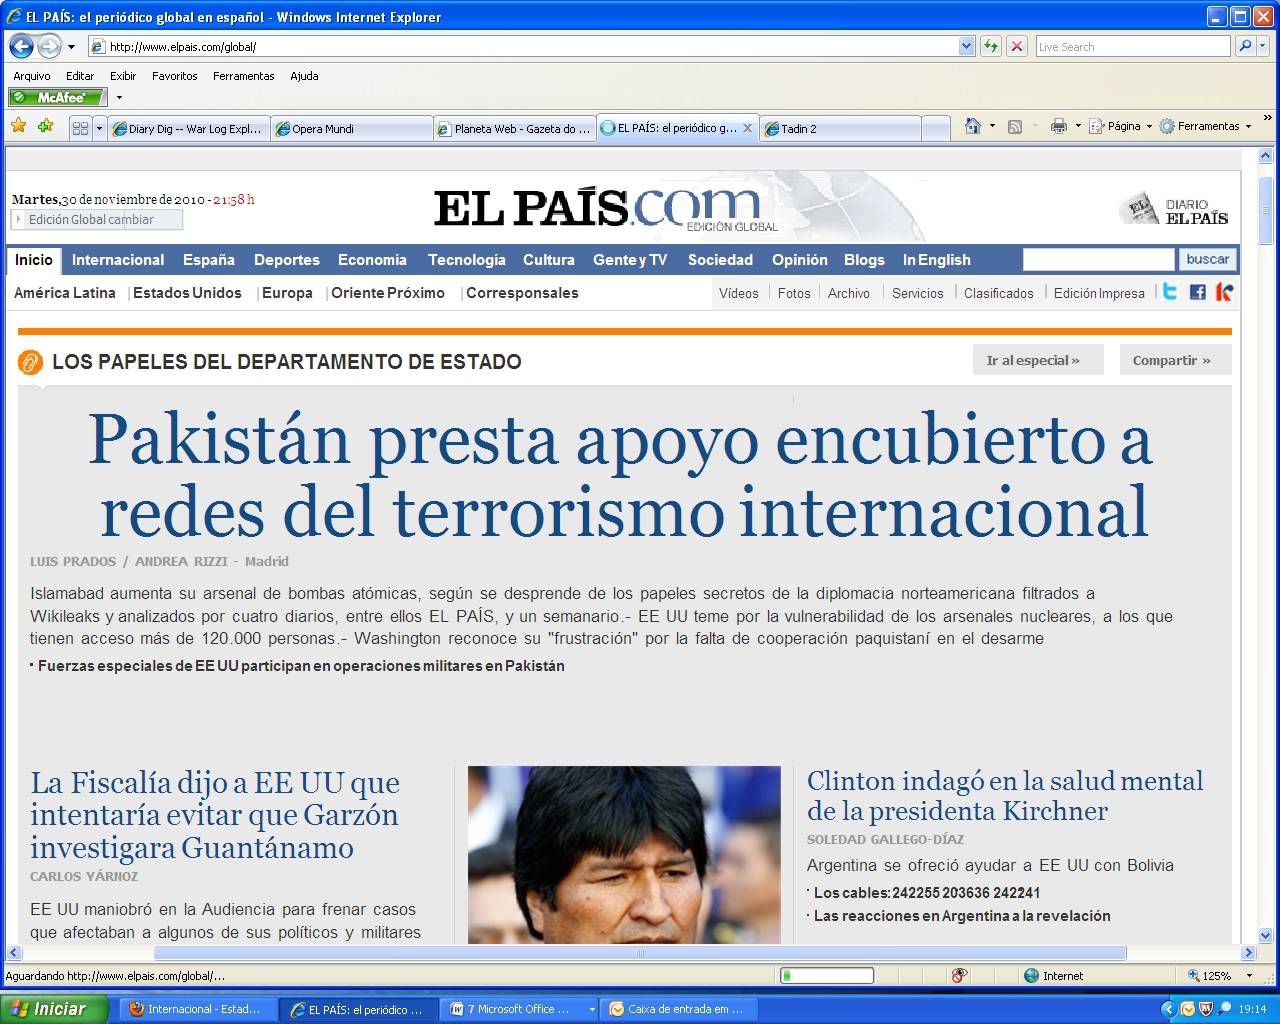1280x1024 pixels.
Task: Open the zoom level 125% dropdown
Action: point(1249,975)
